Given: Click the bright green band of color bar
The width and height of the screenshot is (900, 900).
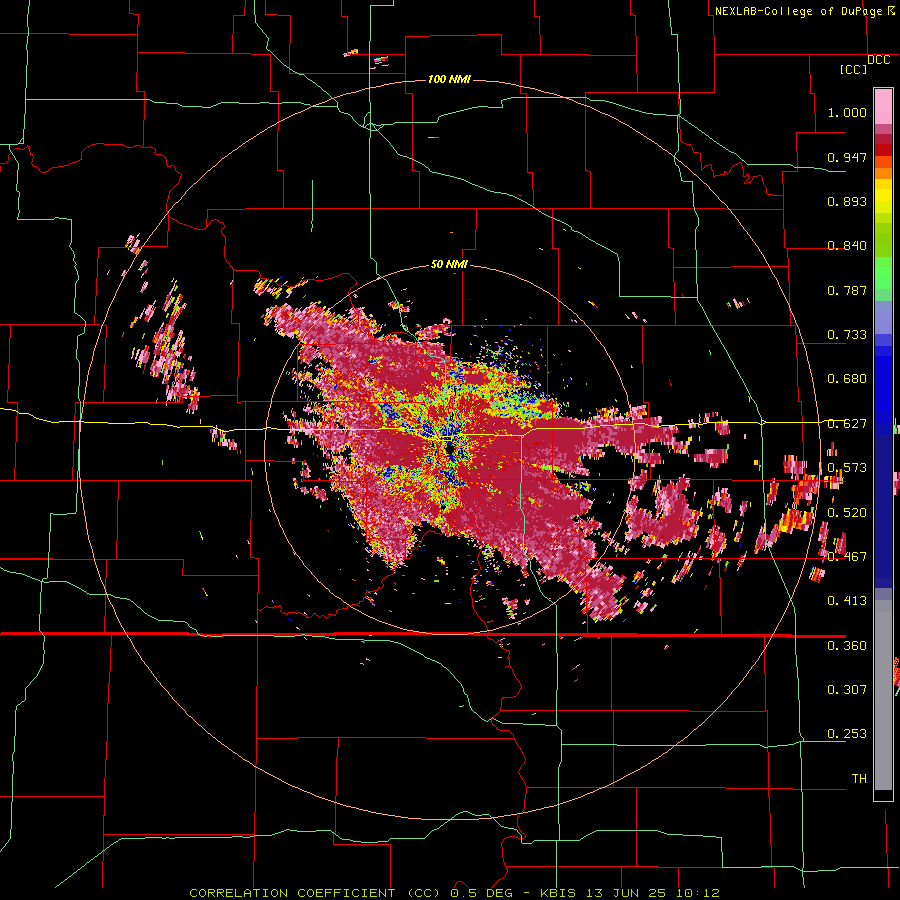Looking at the screenshot, I should point(883,273).
